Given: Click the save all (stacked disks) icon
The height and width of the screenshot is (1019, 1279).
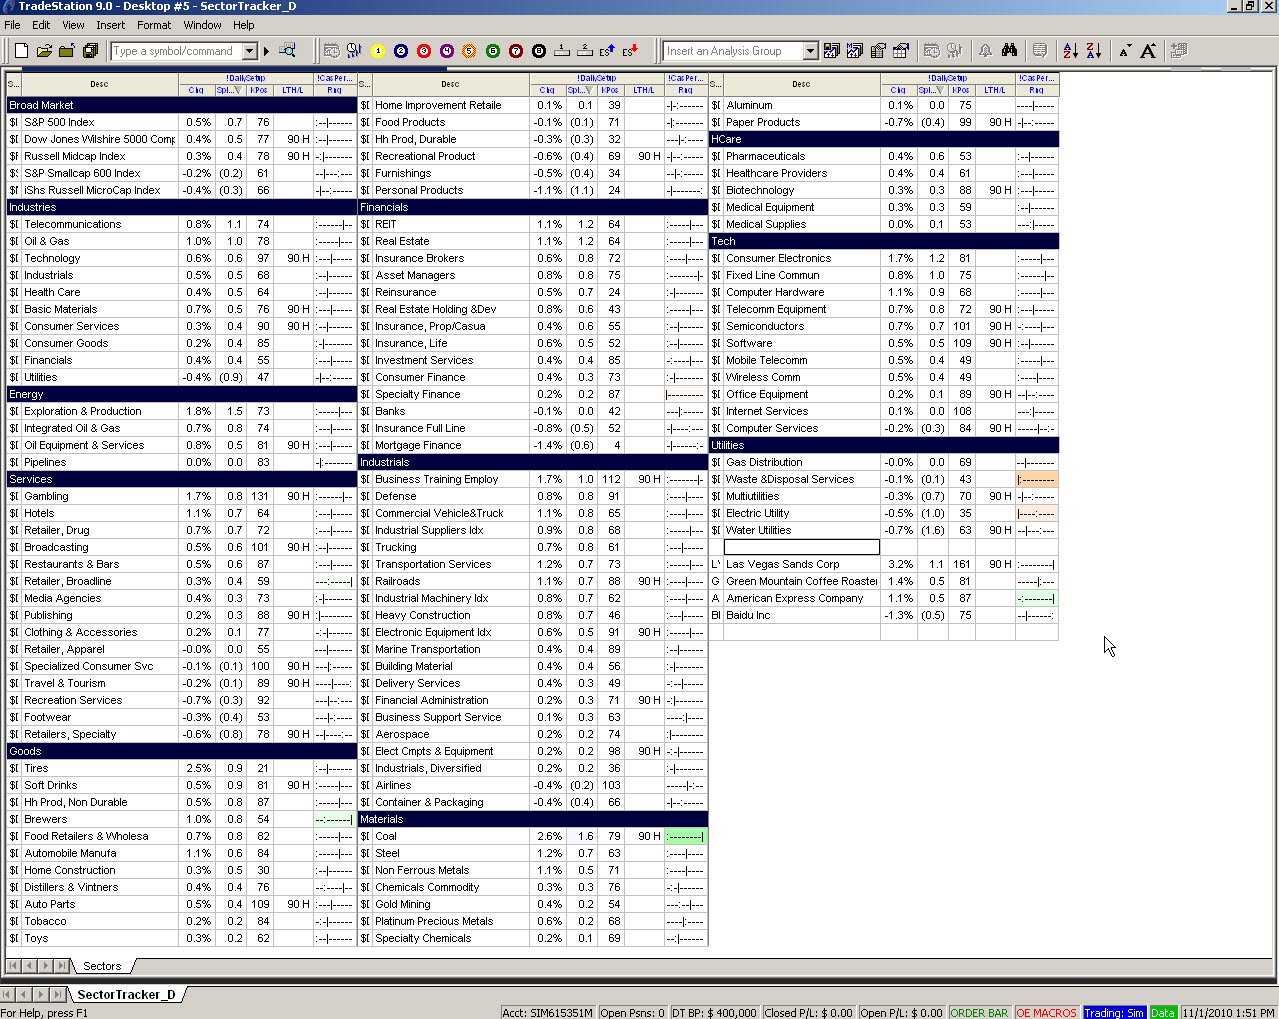Looking at the screenshot, I should click(90, 51).
